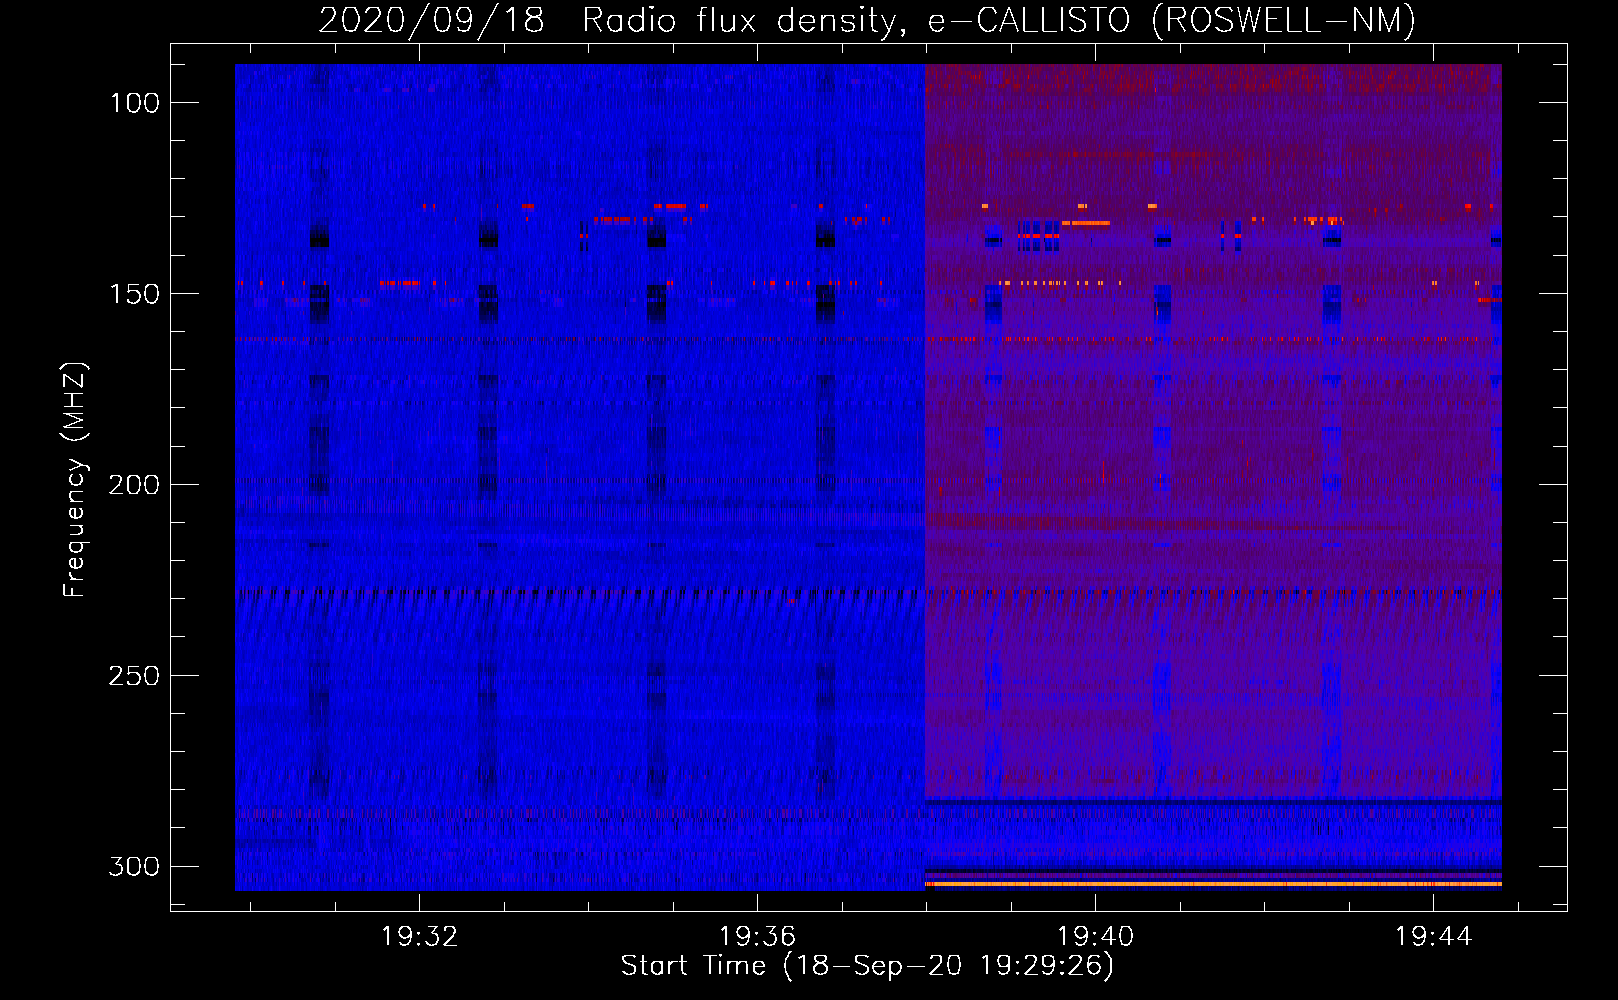
Task: Click the 19:32 time tick label
Action: (420, 936)
